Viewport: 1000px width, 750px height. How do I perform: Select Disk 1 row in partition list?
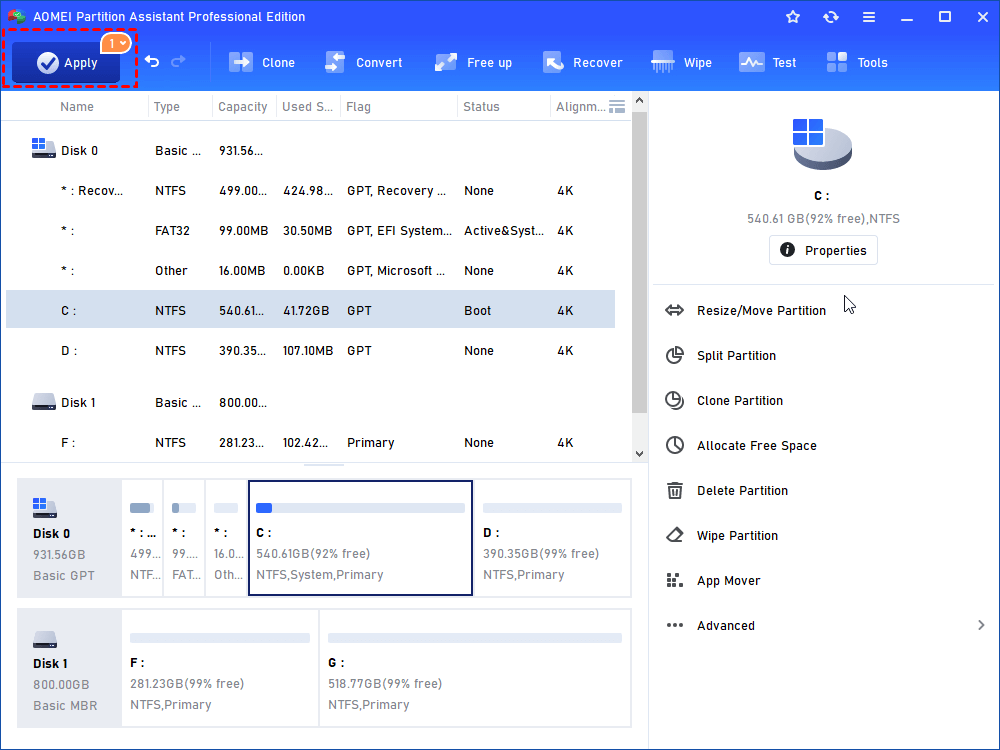pos(311,403)
